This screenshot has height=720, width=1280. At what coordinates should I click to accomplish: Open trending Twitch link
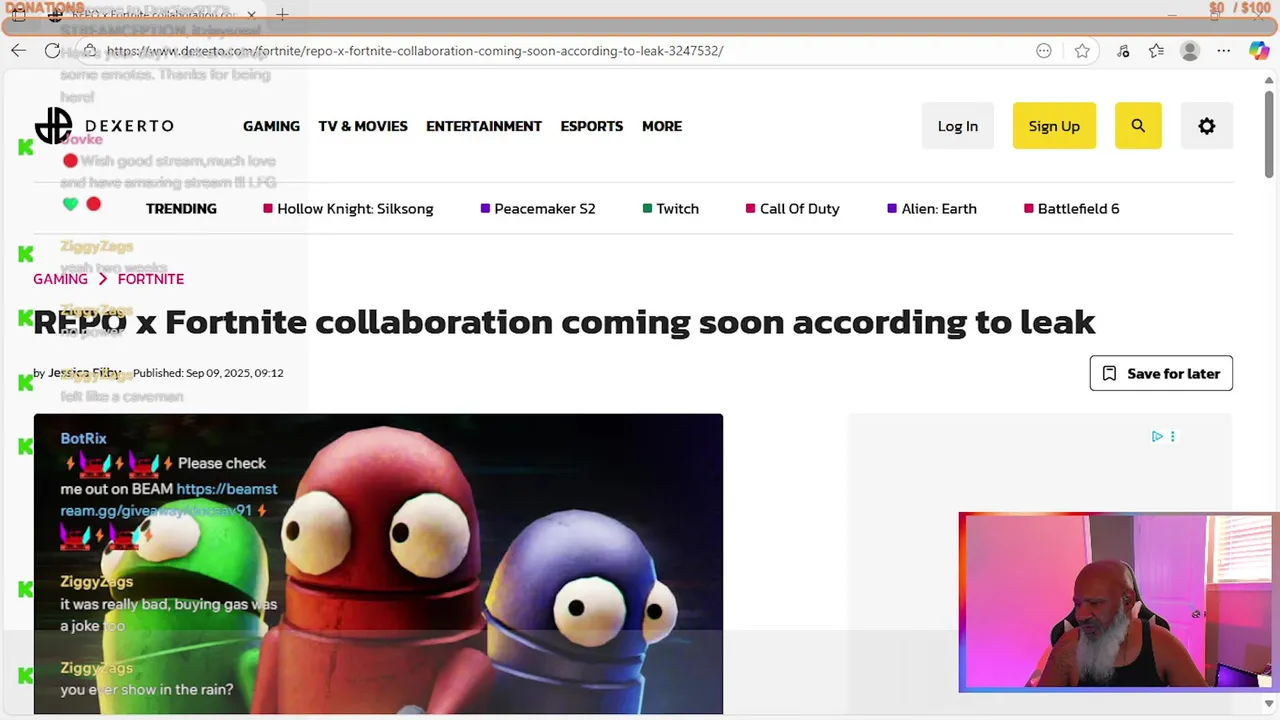pyautogui.click(x=671, y=208)
